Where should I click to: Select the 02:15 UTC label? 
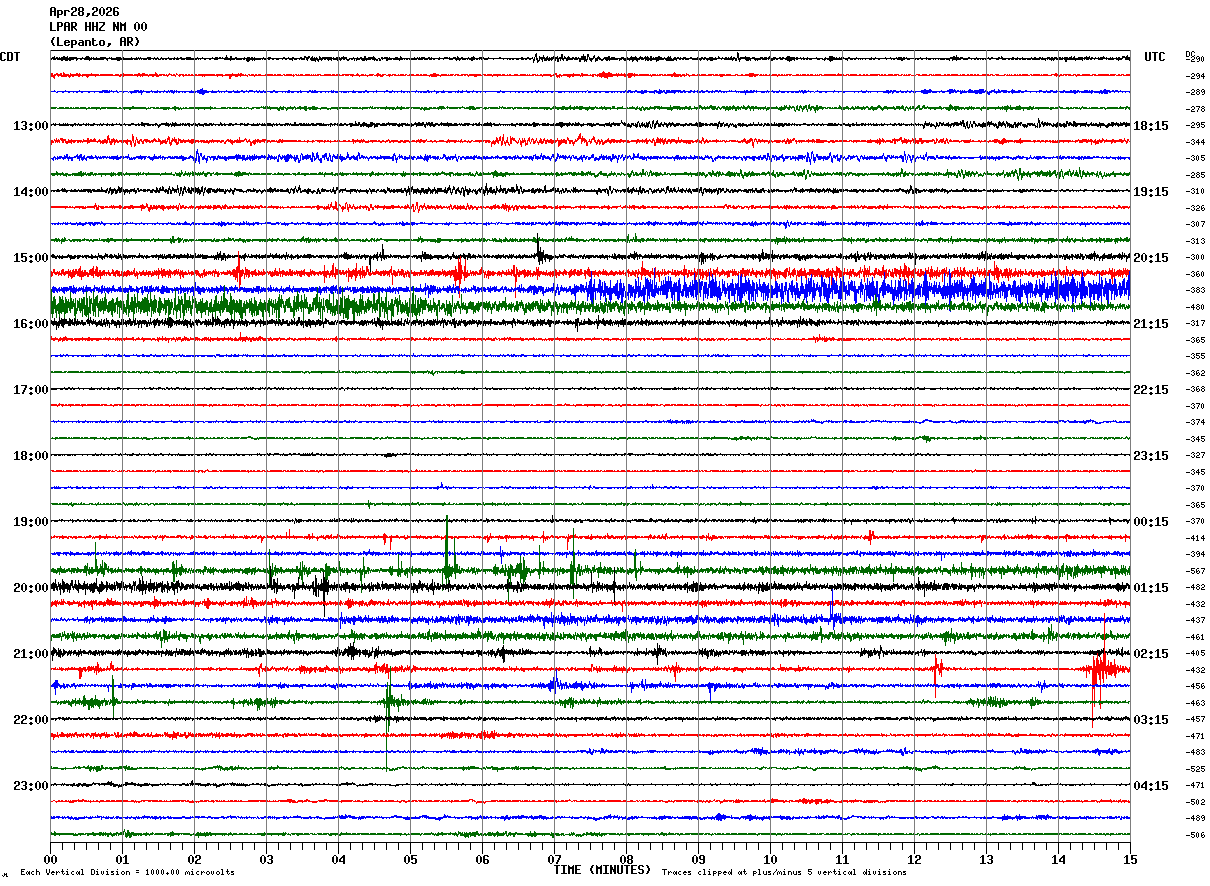[1151, 654]
